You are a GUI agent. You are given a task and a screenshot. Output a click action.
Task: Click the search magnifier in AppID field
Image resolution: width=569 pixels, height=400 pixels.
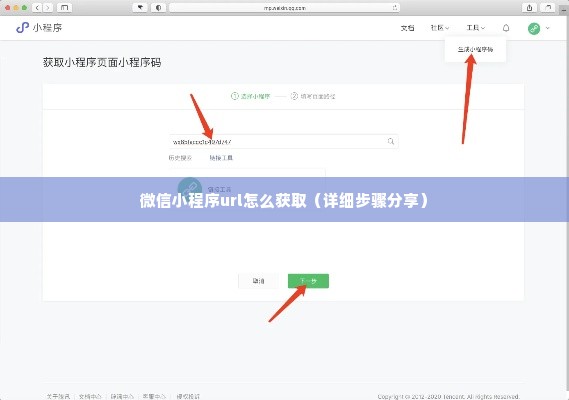coord(390,141)
